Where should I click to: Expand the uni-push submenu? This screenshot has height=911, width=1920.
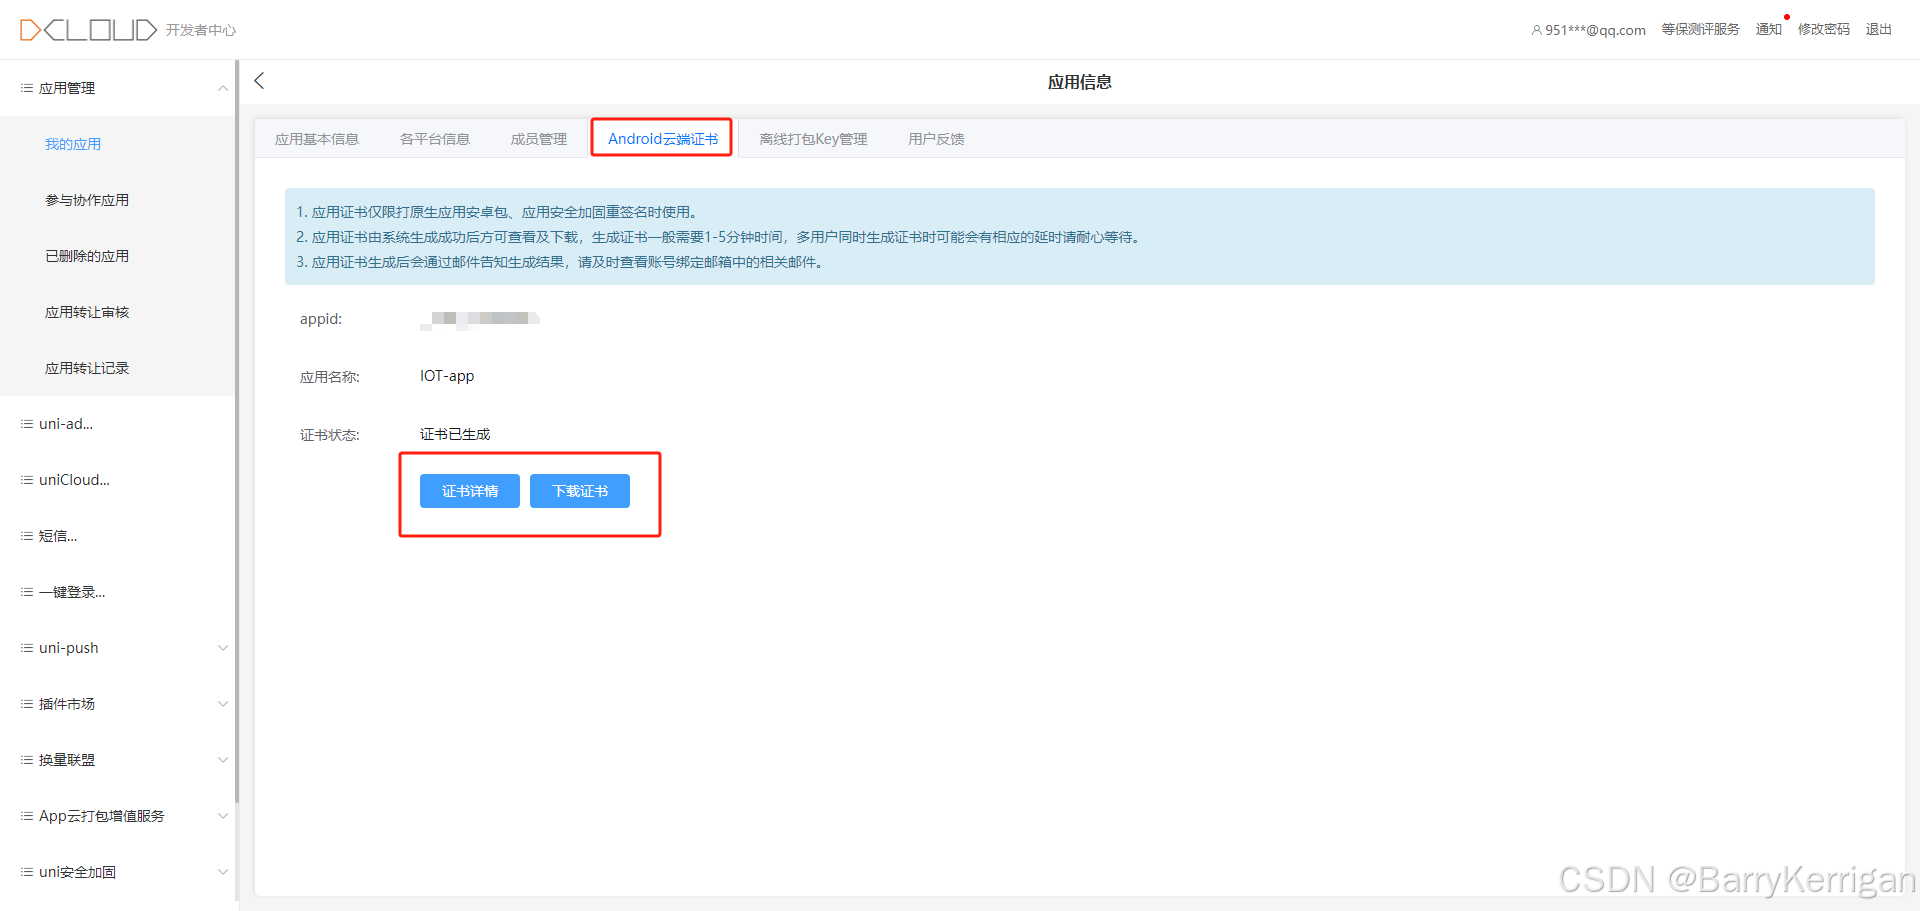[x=222, y=647]
